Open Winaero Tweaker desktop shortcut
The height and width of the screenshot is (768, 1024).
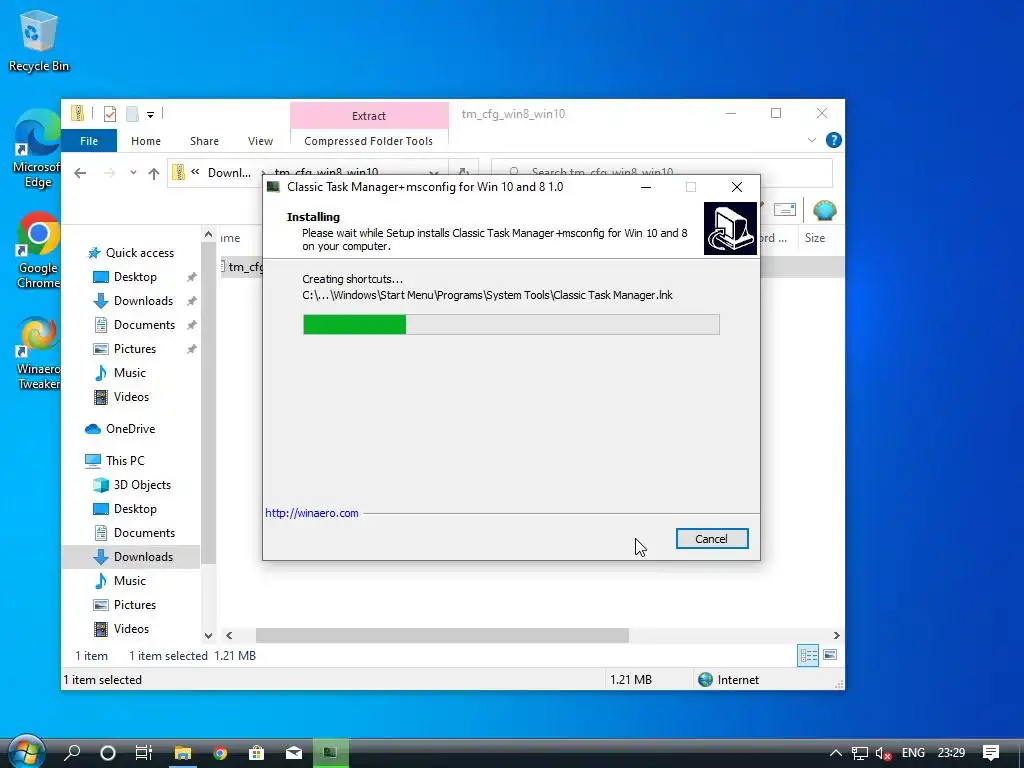pyautogui.click(x=38, y=353)
